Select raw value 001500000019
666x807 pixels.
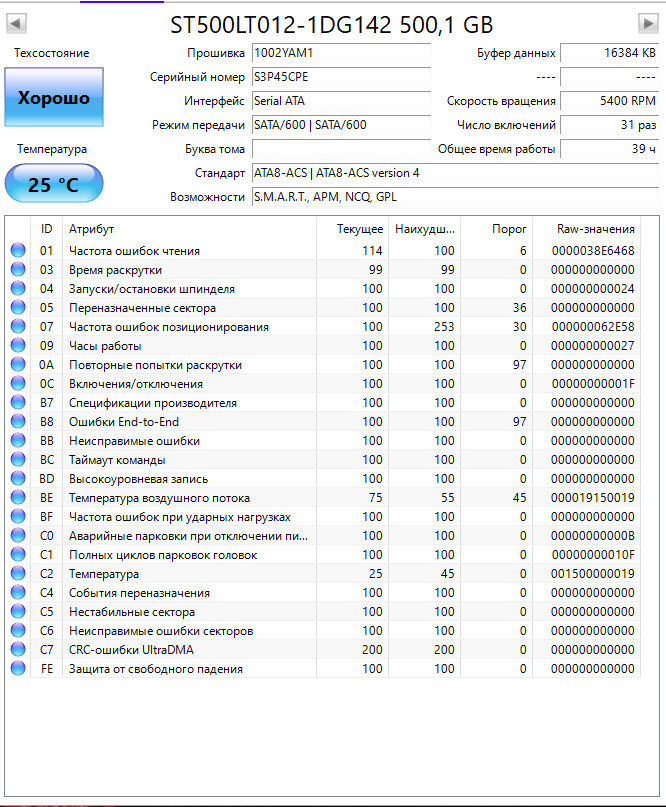pos(592,574)
